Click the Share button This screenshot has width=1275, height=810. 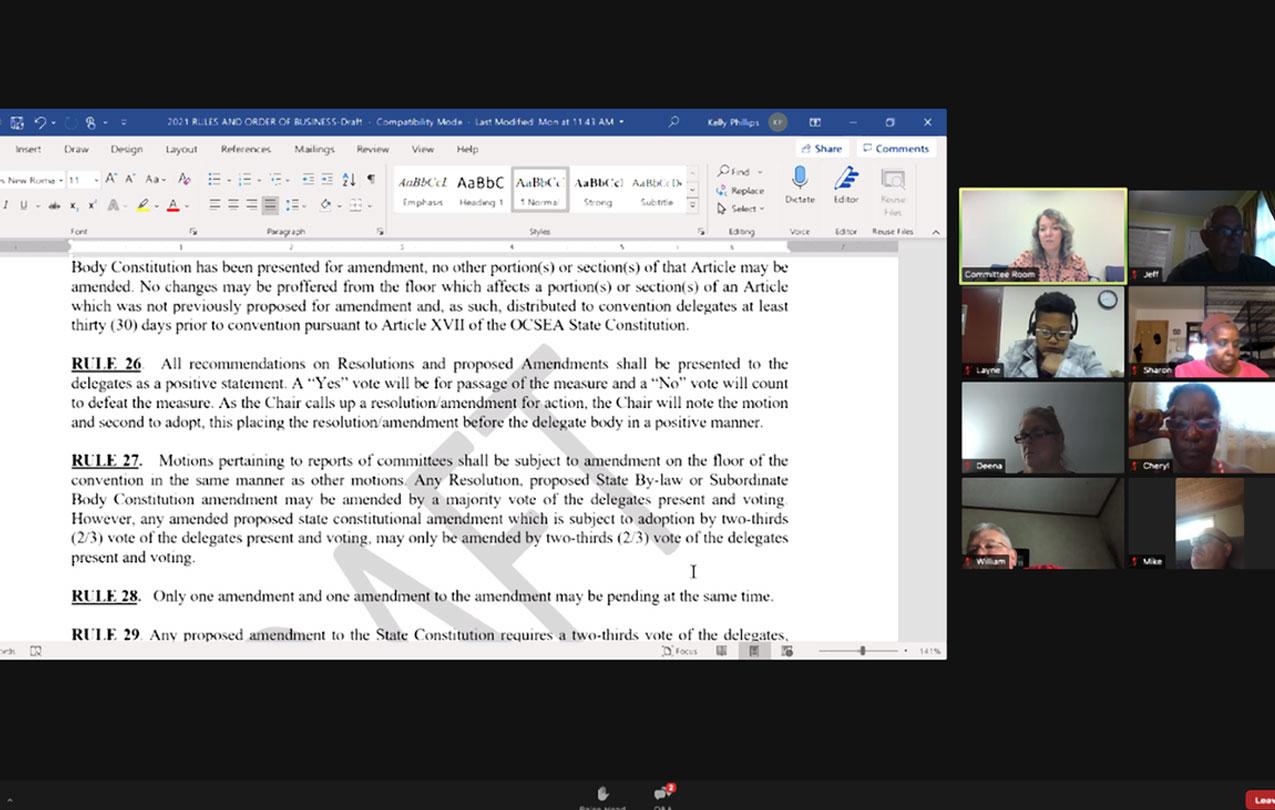(x=822, y=148)
